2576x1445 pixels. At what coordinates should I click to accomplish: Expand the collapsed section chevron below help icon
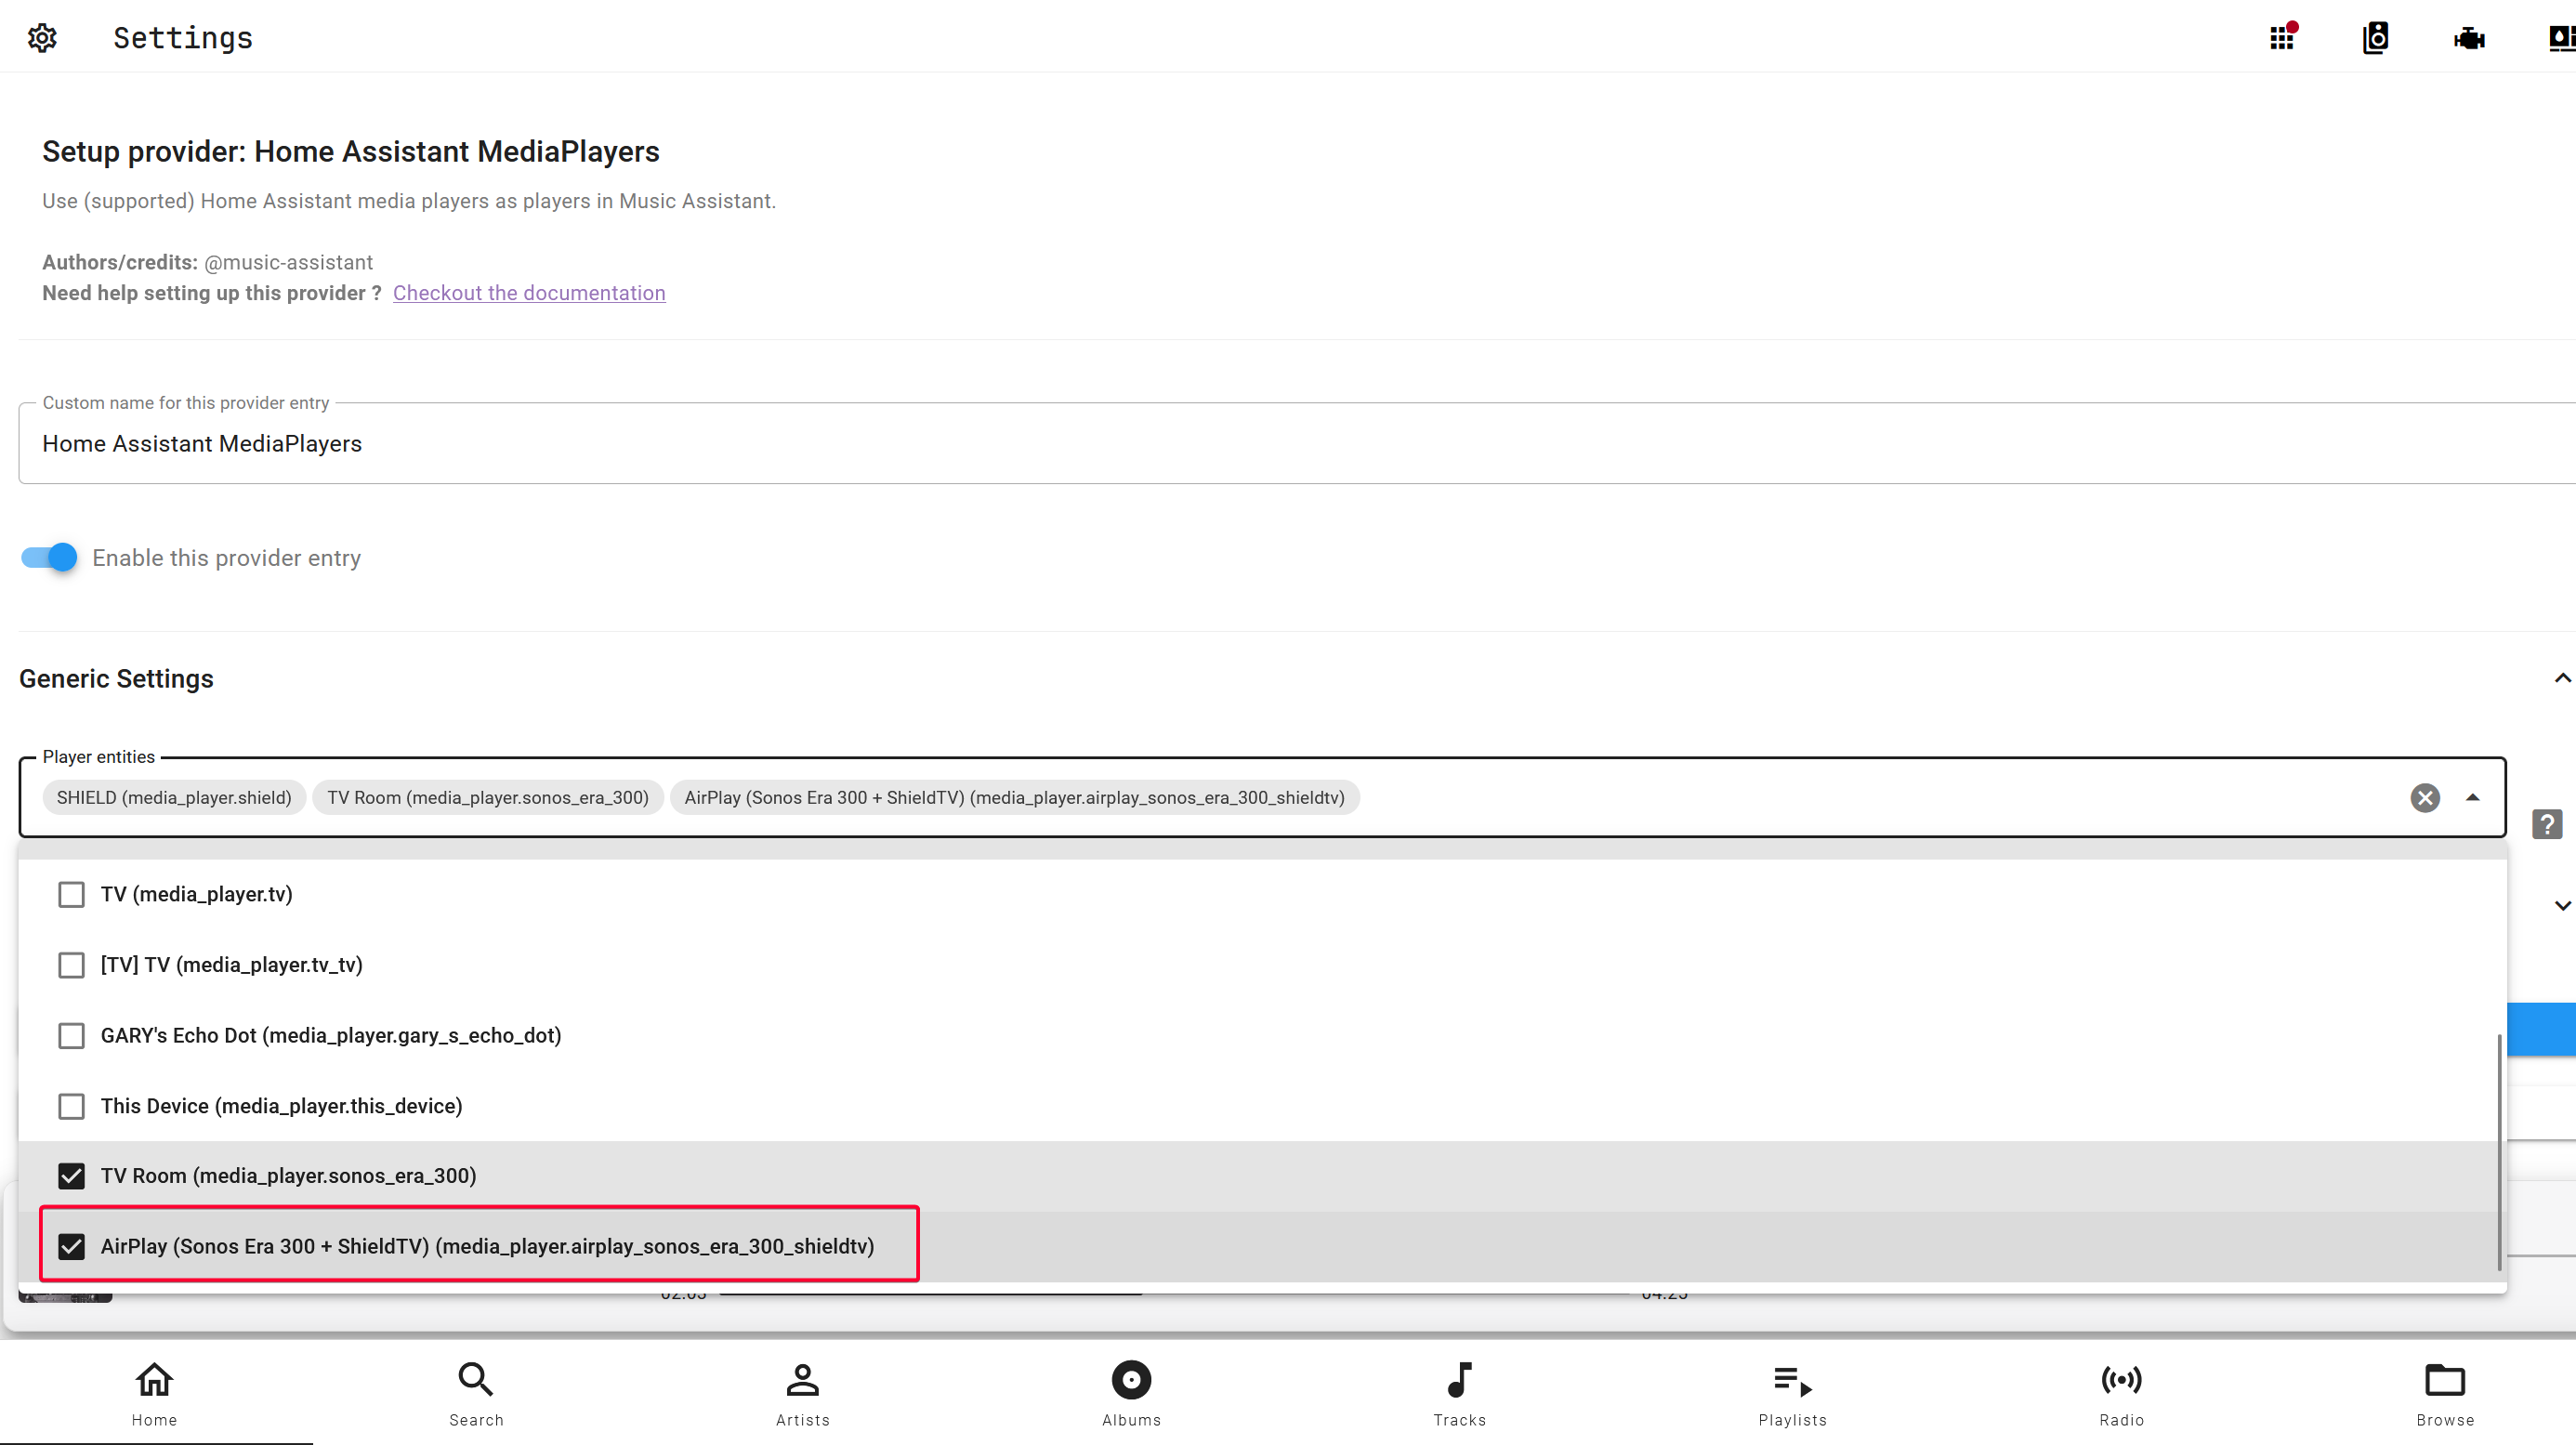click(x=2562, y=905)
